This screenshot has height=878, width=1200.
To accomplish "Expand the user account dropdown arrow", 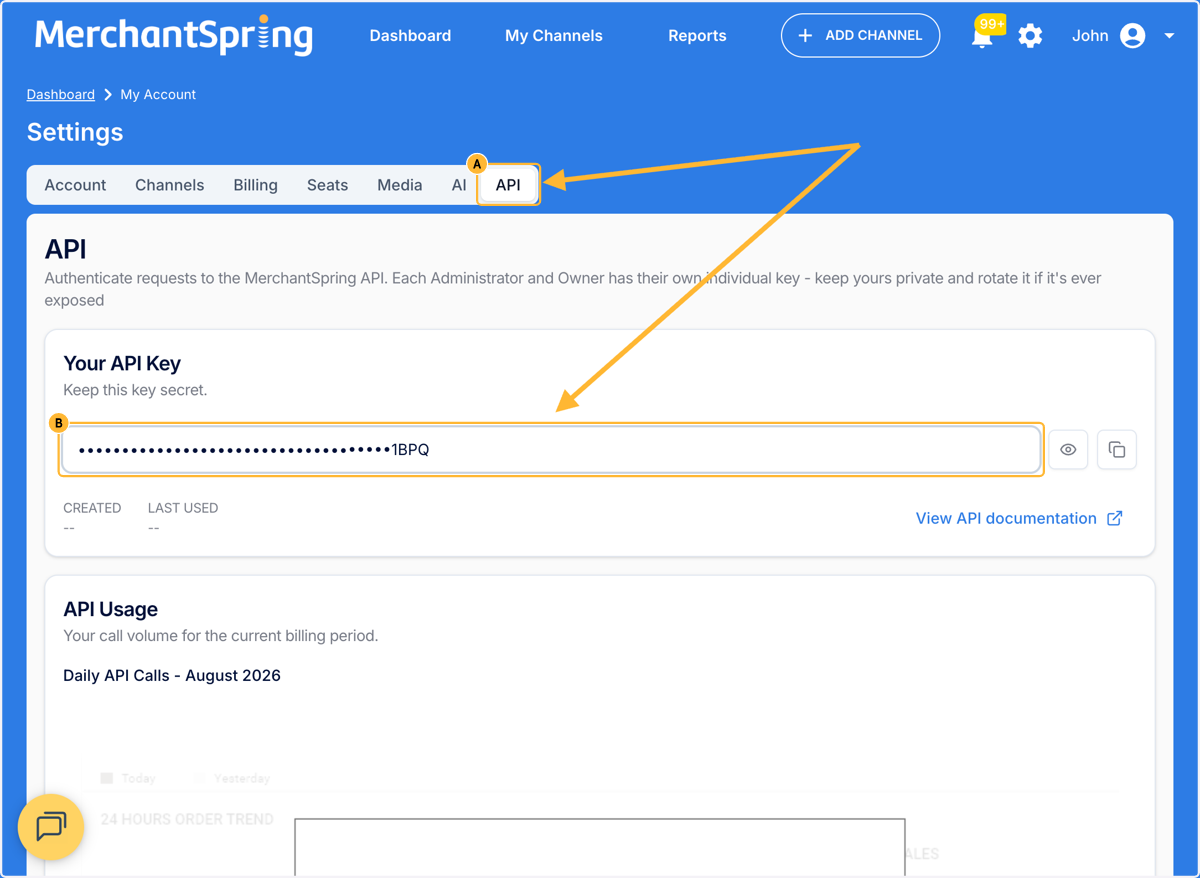I will coord(1169,36).
